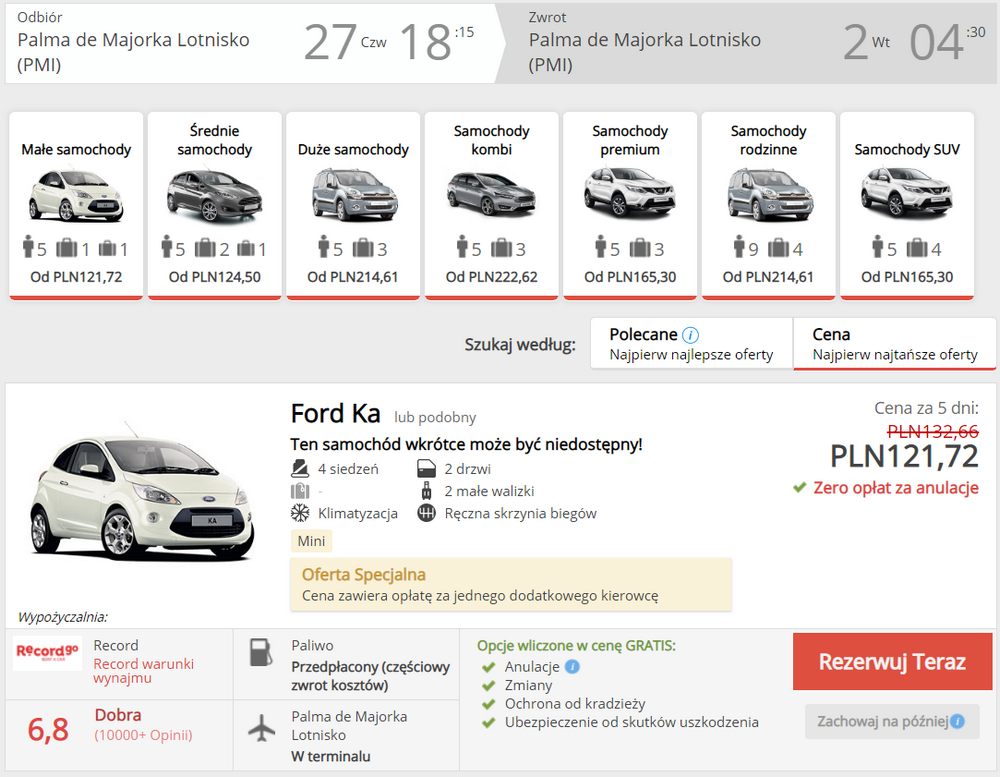Click the luggage icon in Samochody SUV card
Screen dimensions: 1000x777
(x=917, y=247)
